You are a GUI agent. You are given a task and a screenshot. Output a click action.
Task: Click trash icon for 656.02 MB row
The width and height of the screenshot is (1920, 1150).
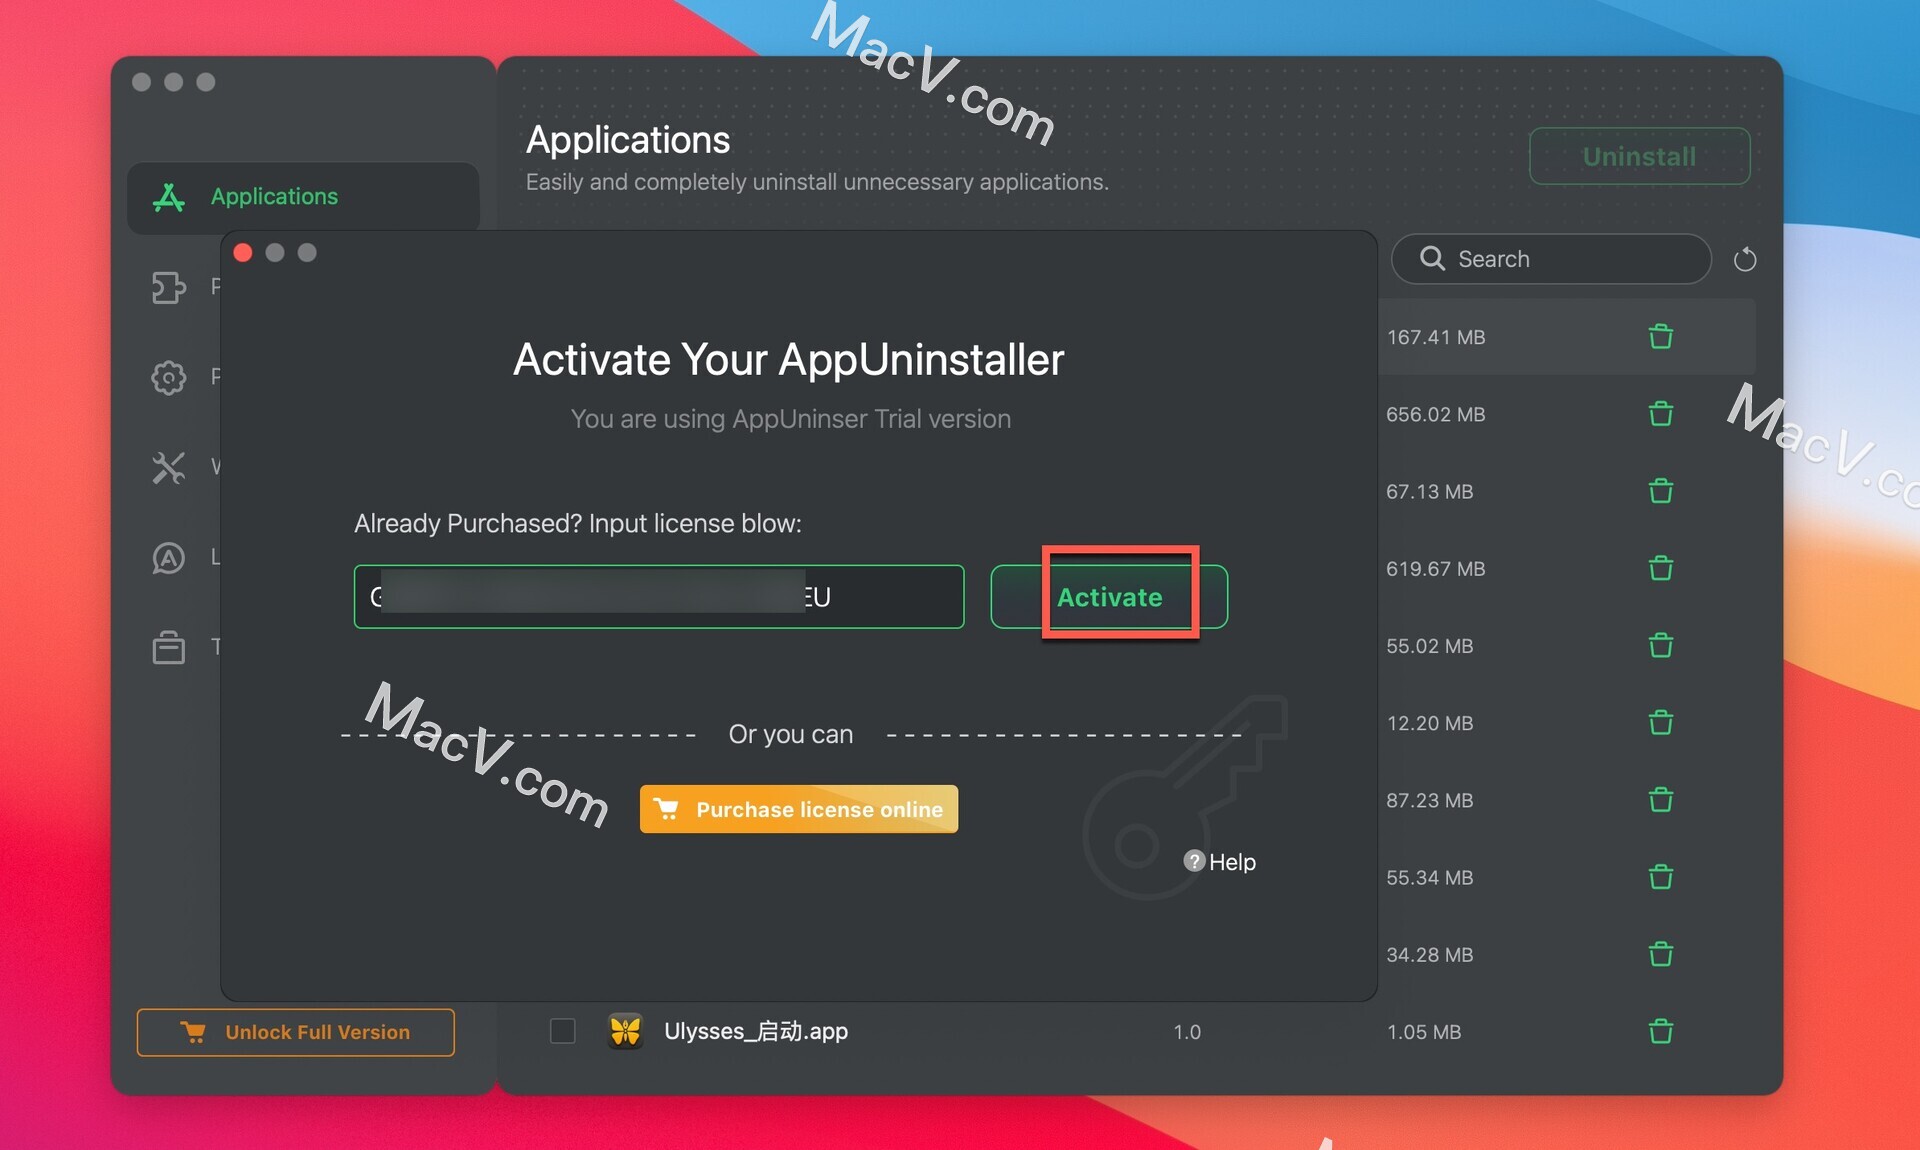(x=1661, y=414)
